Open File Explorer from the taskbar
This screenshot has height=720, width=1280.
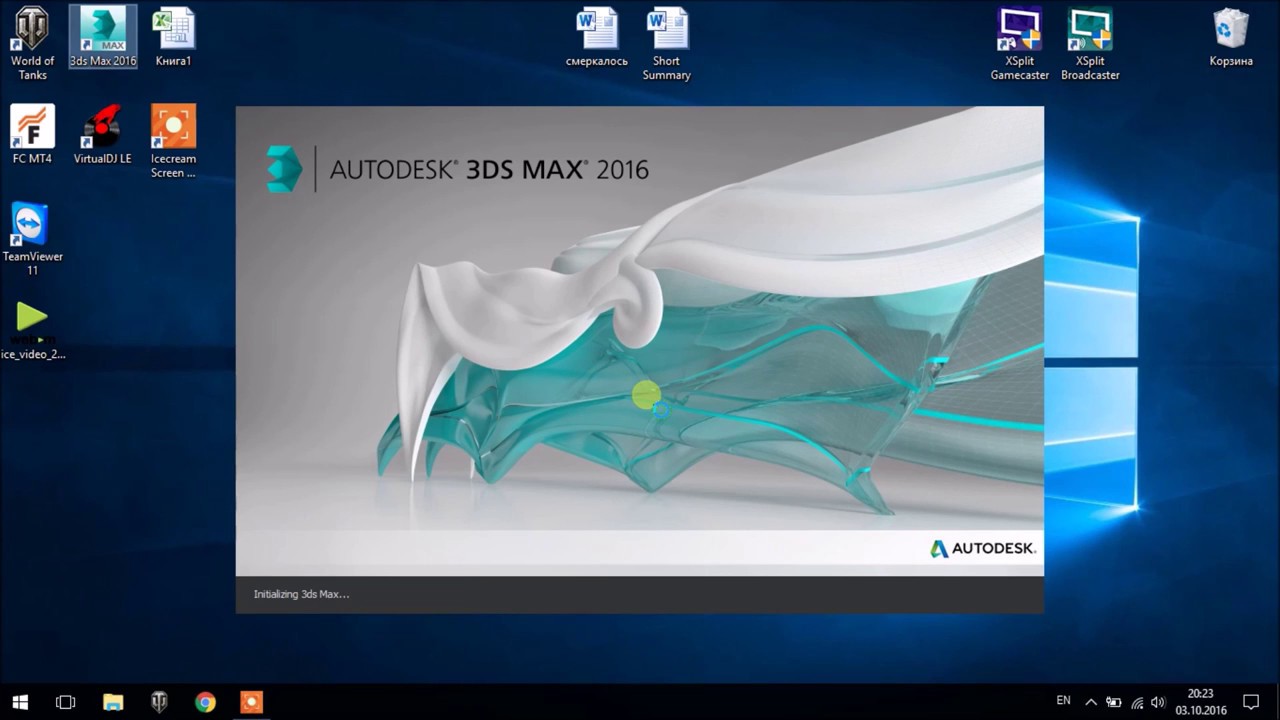tap(113, 702)
